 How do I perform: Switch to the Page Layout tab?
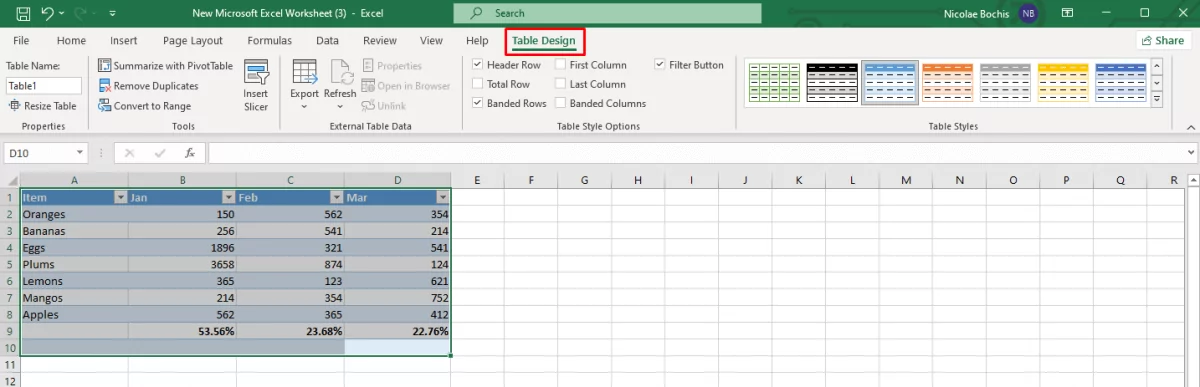click(x=193, y=41)
